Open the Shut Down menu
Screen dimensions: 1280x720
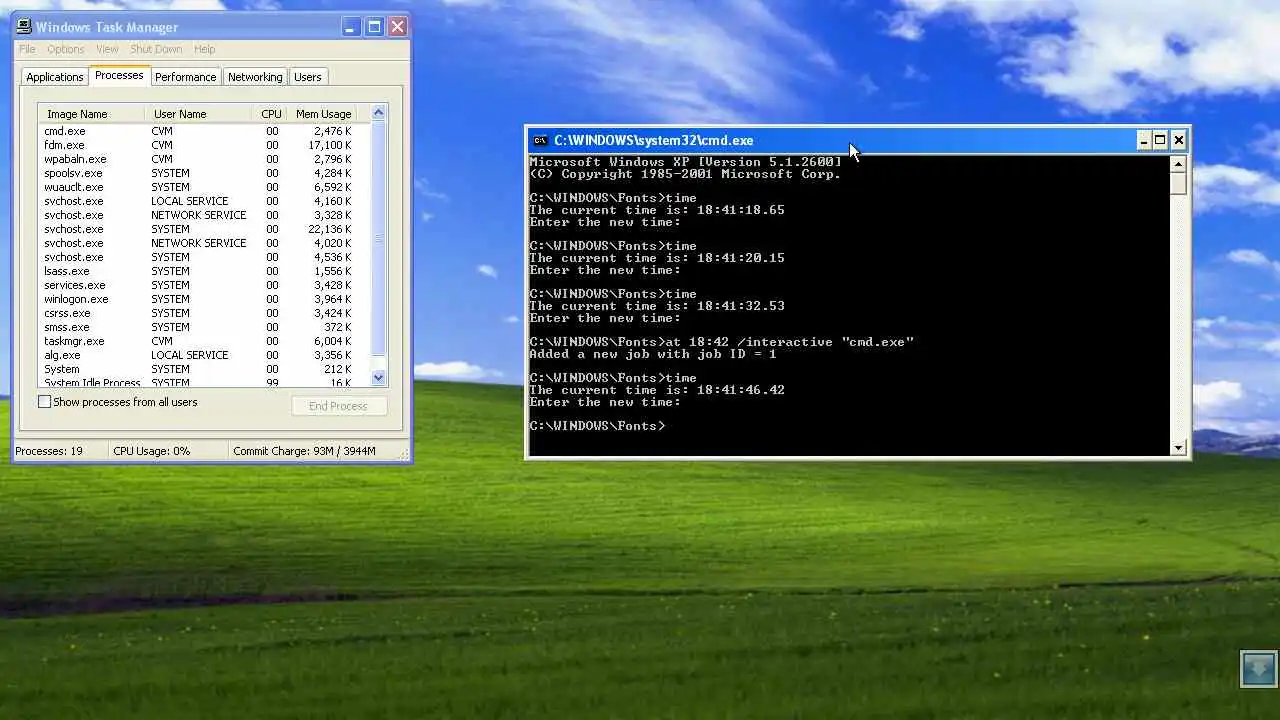click(x=156, y=49)
